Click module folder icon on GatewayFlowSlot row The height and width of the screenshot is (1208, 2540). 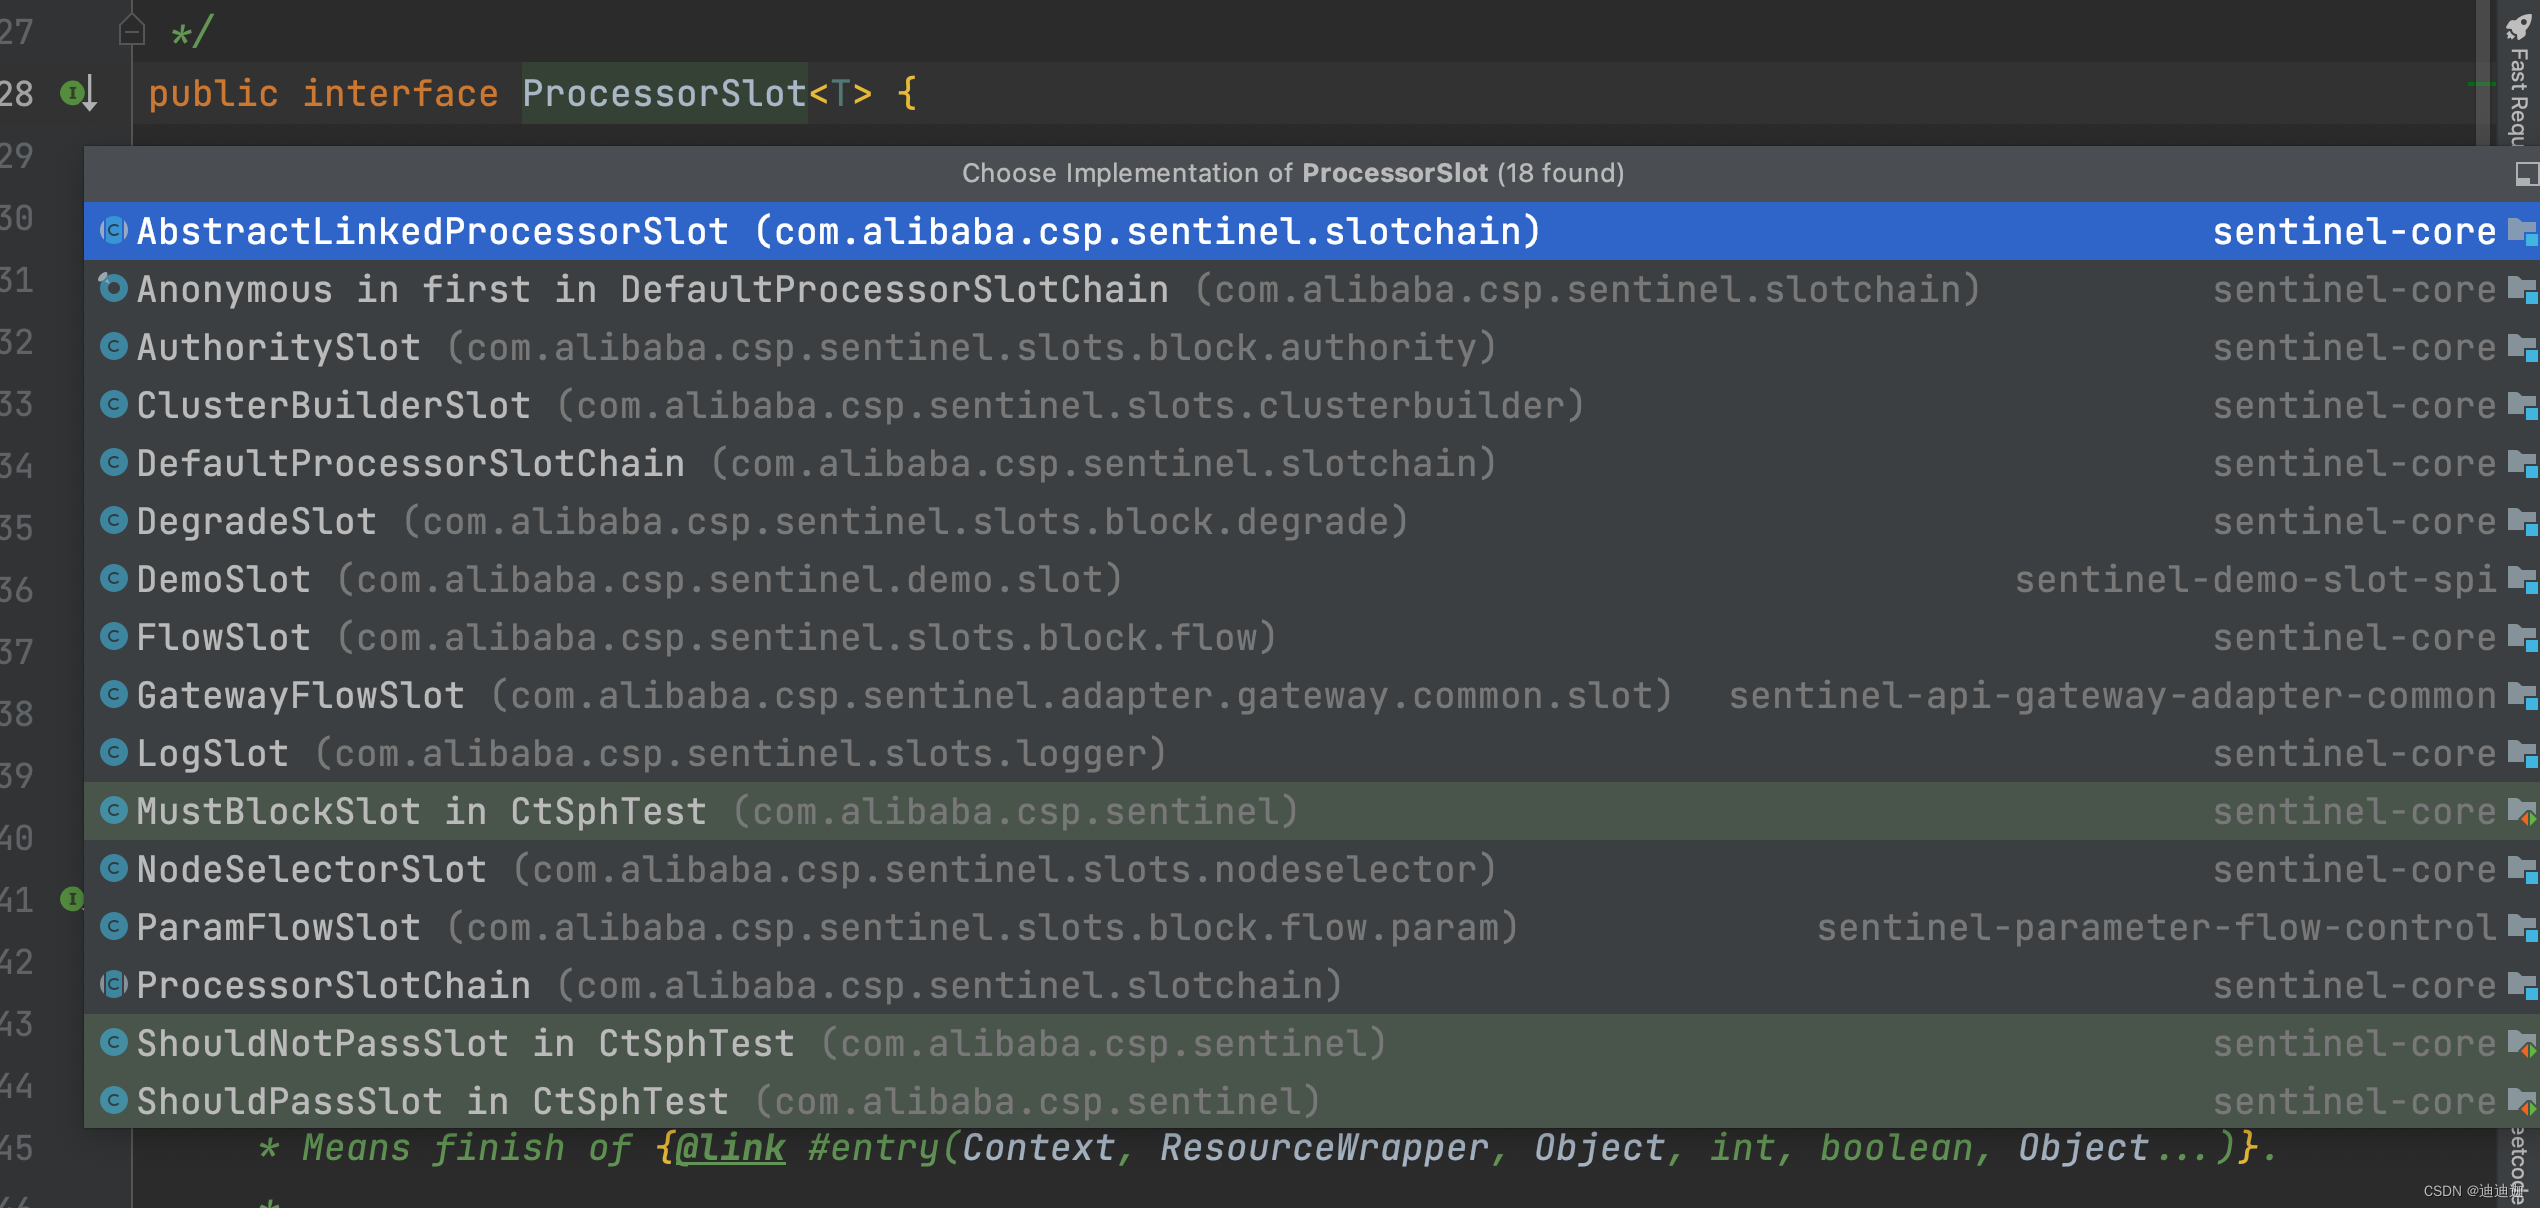2522,696
